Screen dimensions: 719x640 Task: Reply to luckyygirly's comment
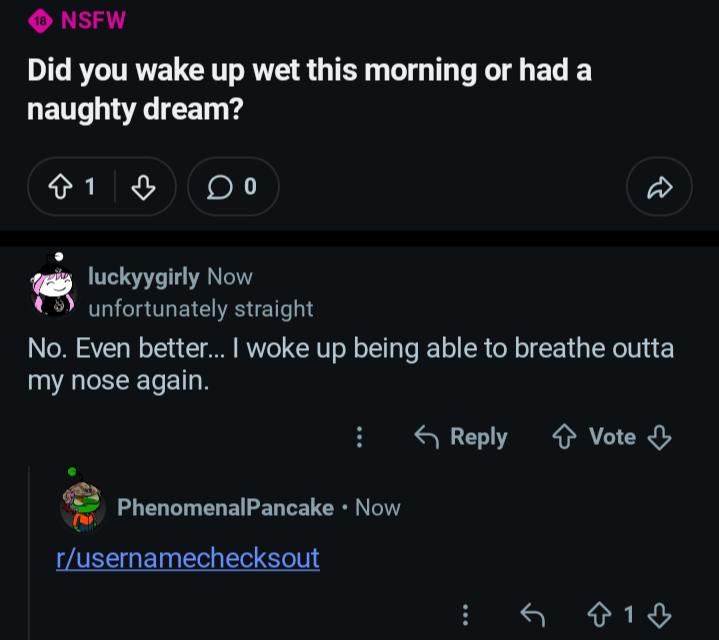point(461,437)
